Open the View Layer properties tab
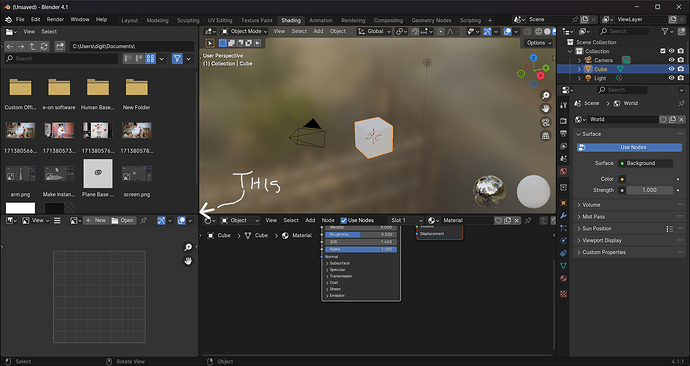 coord(563,146)
